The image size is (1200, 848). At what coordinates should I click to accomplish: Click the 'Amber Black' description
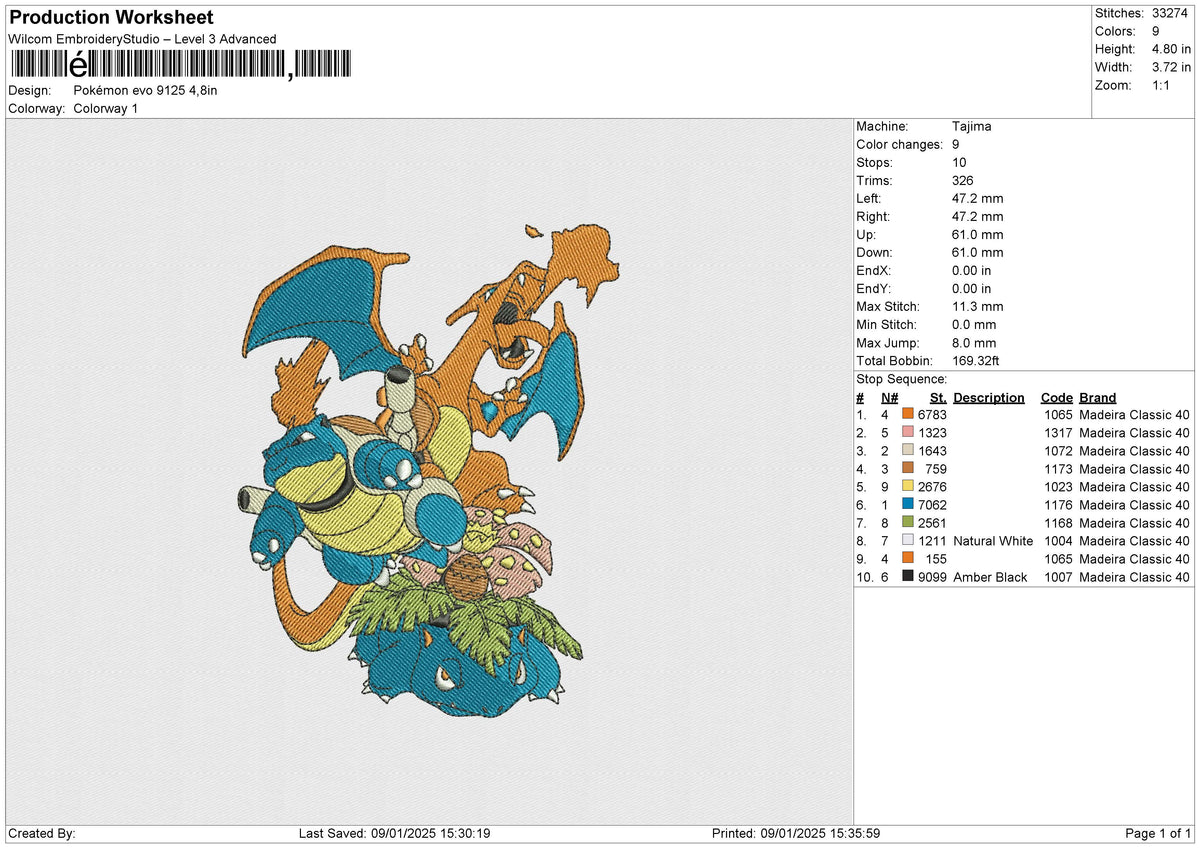point(990,576)
